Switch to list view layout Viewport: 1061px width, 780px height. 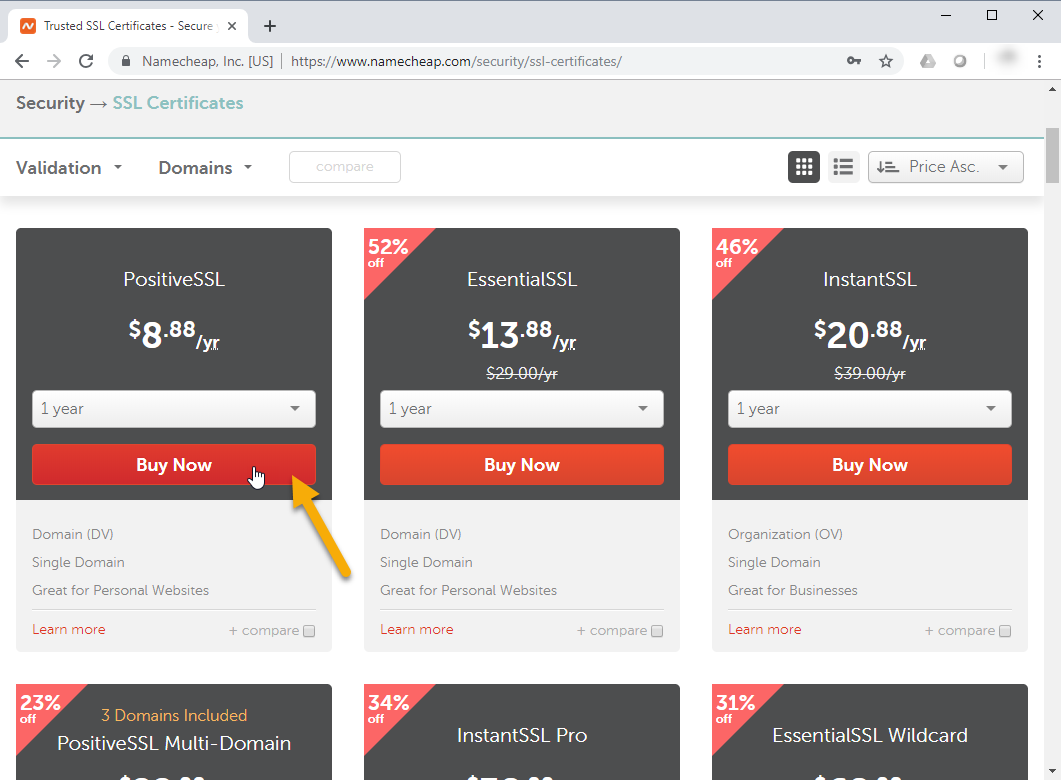coord(843,167)
